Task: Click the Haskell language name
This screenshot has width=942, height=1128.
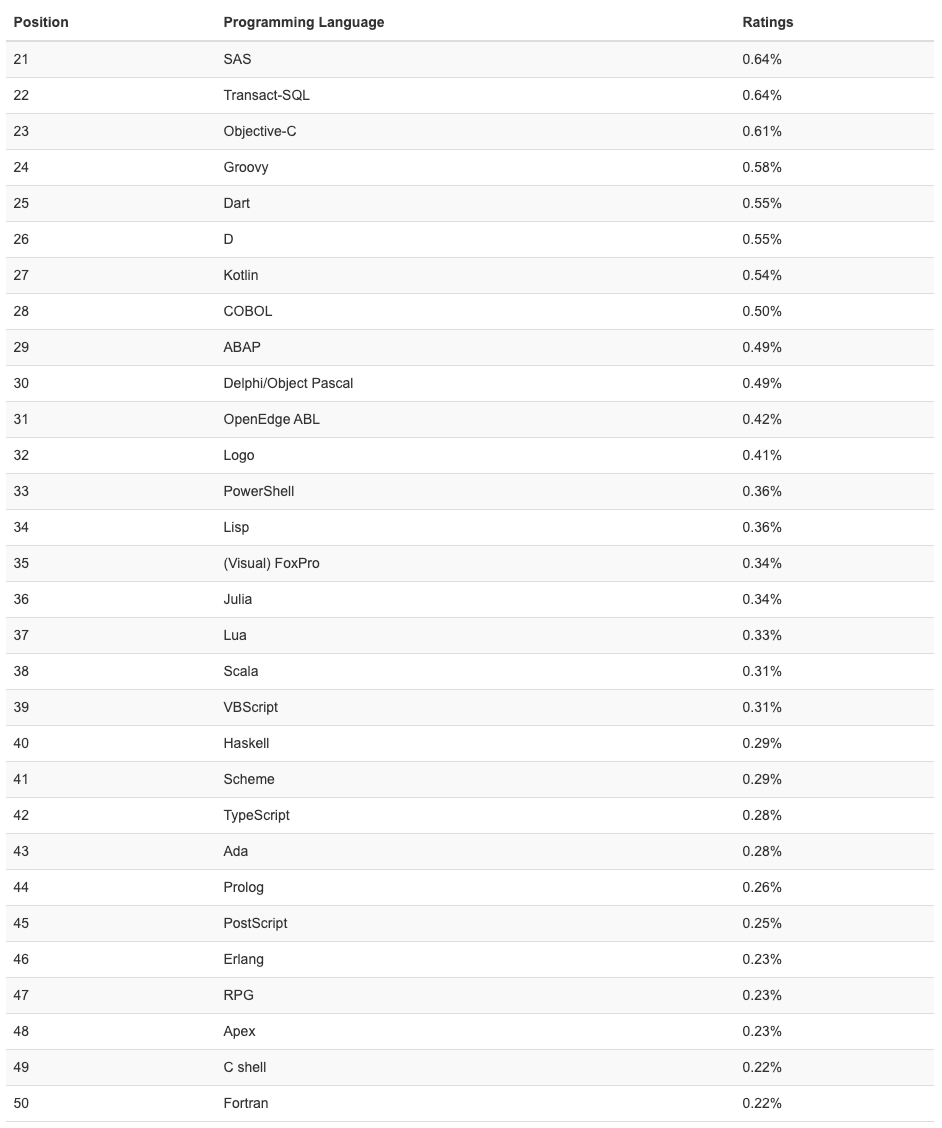Action: coord(246,743)
